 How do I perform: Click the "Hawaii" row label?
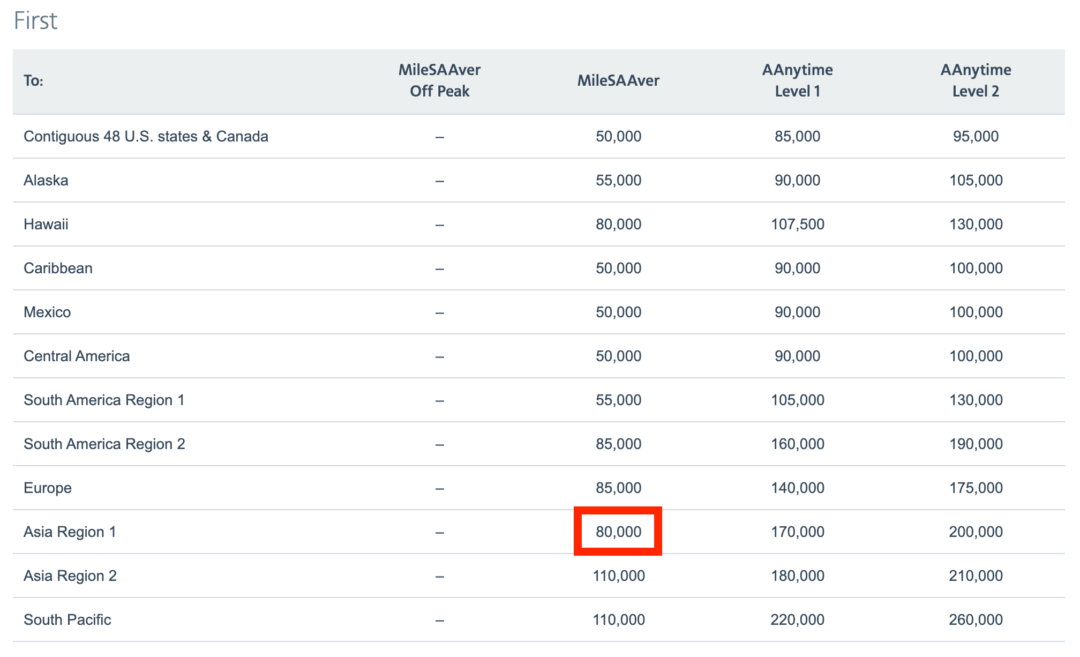coord(45,225)
